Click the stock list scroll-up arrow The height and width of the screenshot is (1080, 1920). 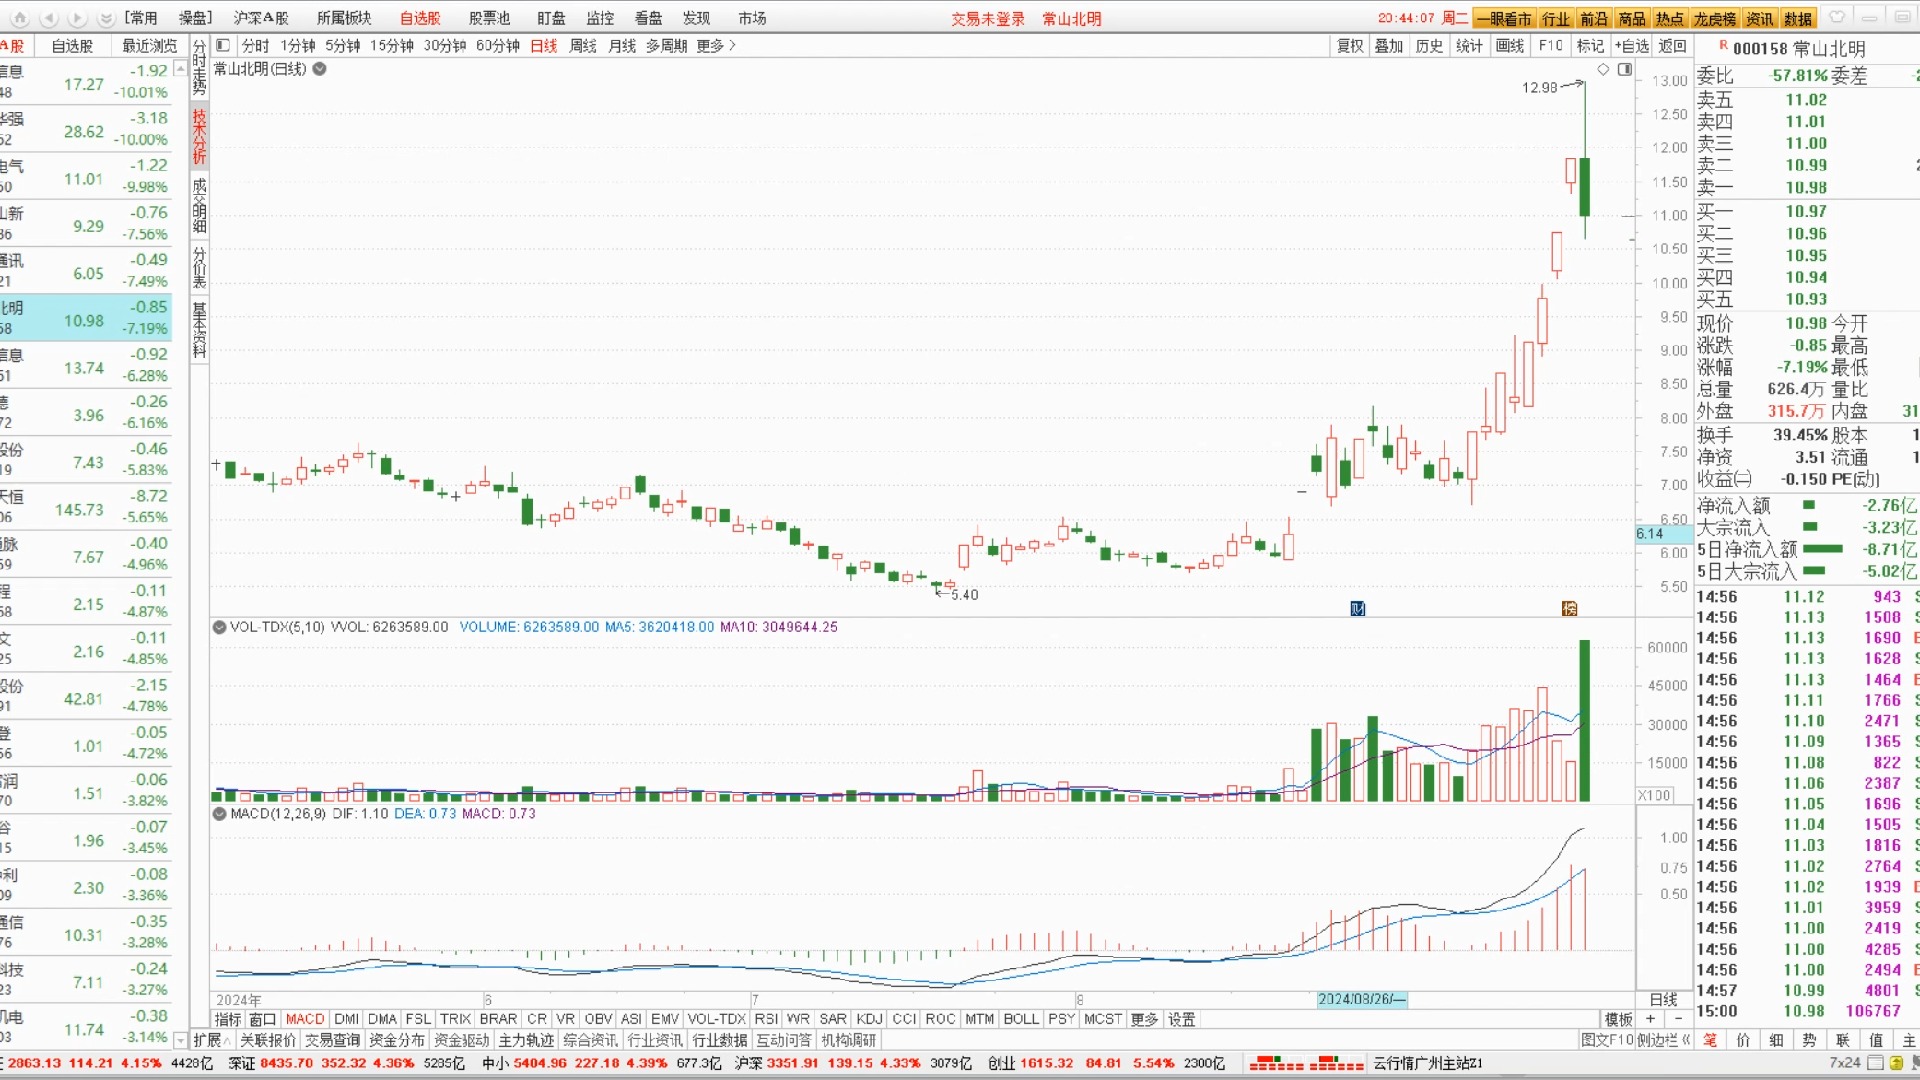[x=180, y=68]
